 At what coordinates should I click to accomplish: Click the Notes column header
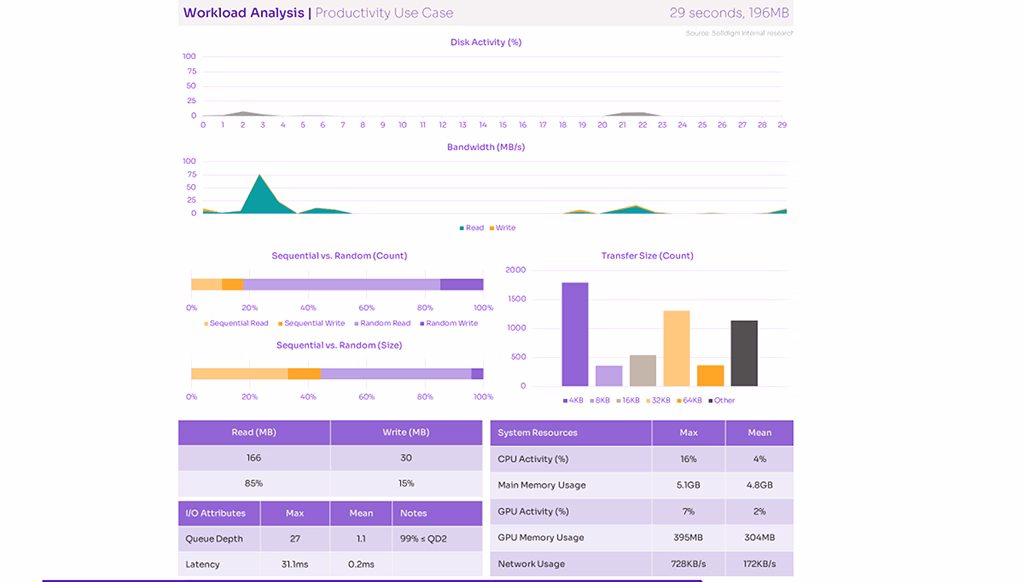point(437,513)
